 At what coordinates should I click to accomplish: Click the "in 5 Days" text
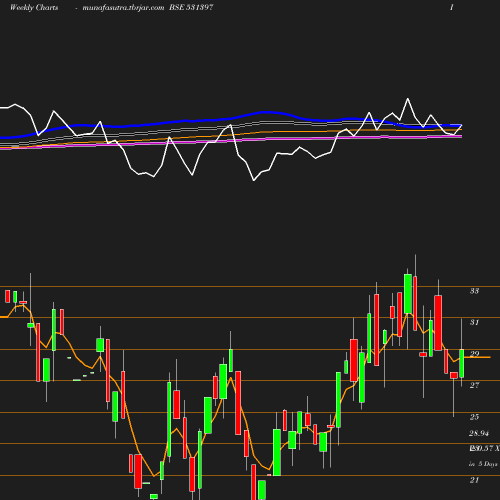coord(483,464)
